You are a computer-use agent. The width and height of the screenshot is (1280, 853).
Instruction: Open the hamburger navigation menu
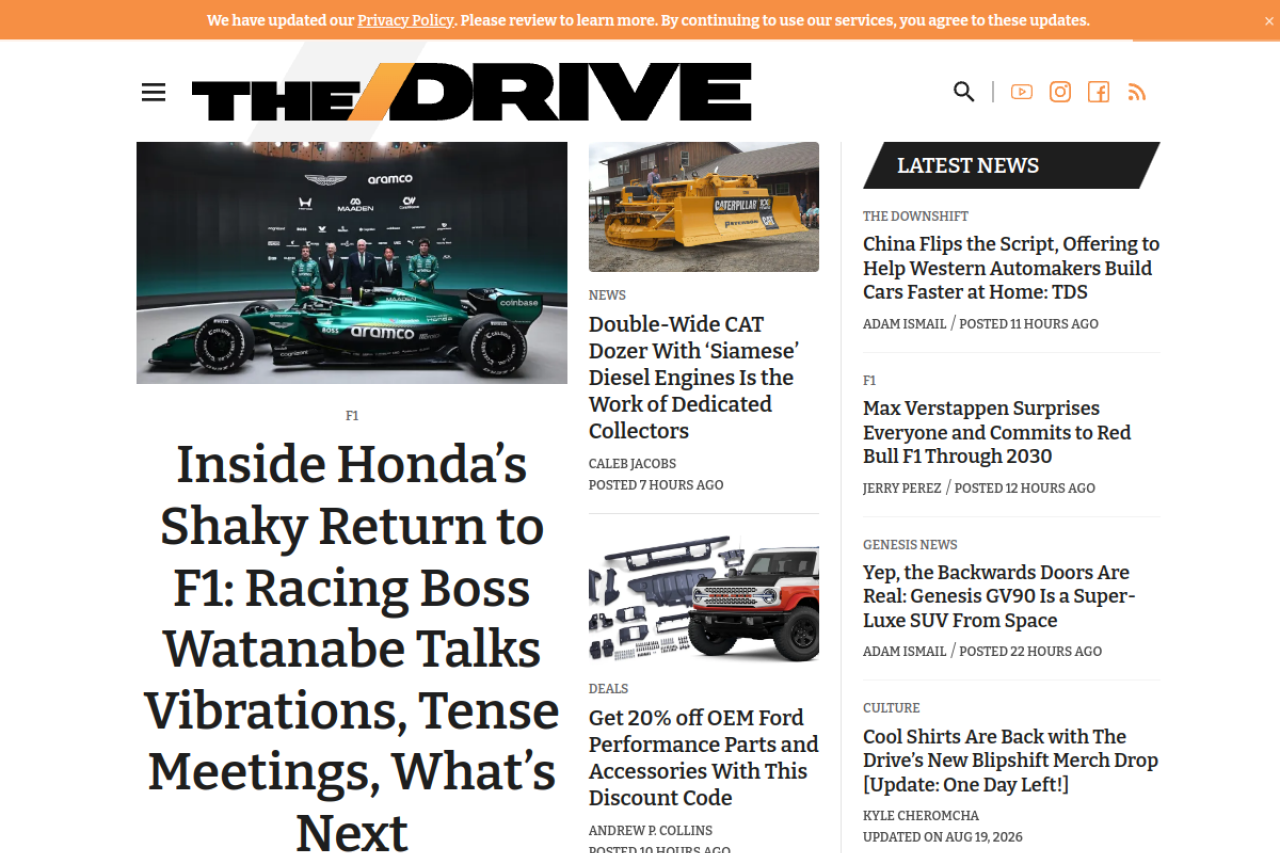153,92
